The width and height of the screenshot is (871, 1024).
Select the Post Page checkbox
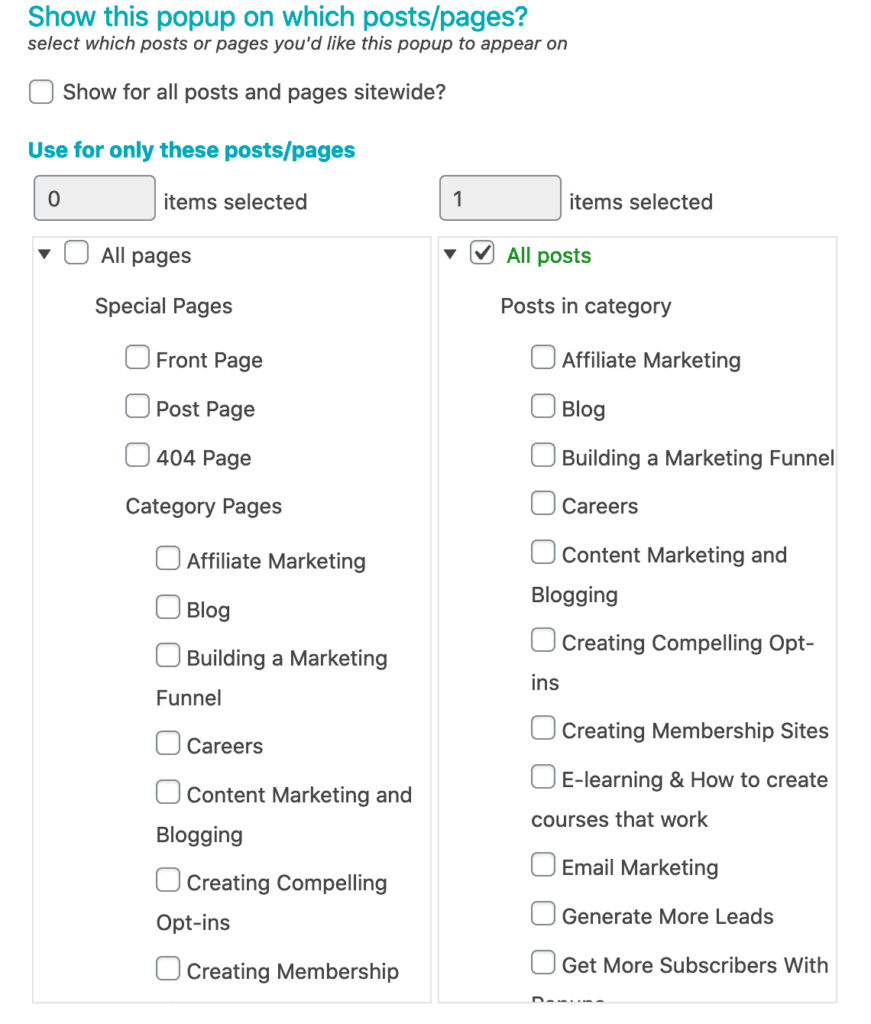click(137, 407)
